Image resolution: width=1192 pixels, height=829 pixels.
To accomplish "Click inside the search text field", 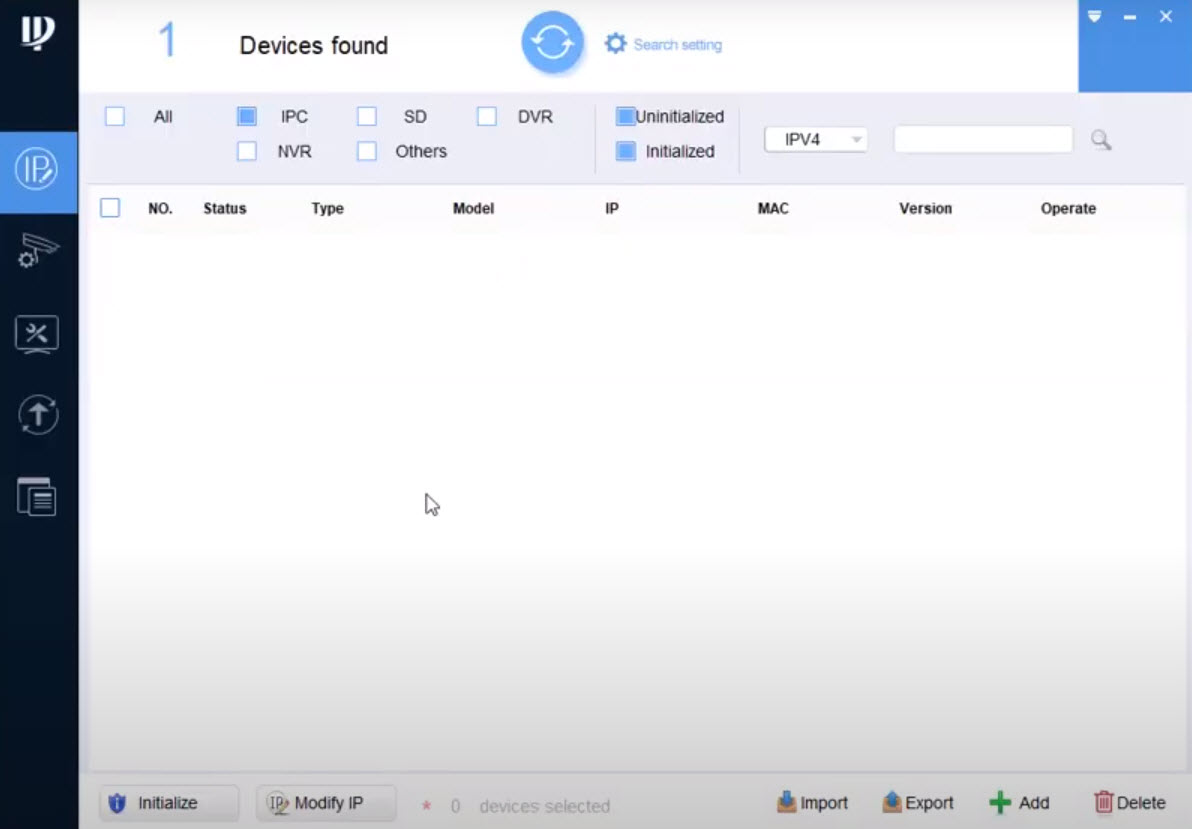I will (x=982, y=139).
